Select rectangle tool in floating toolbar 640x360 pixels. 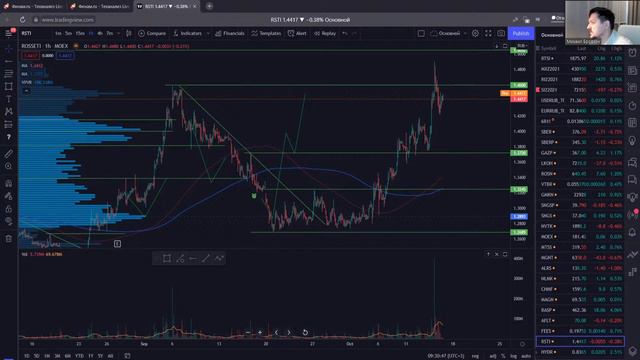(x=167, y=258)
